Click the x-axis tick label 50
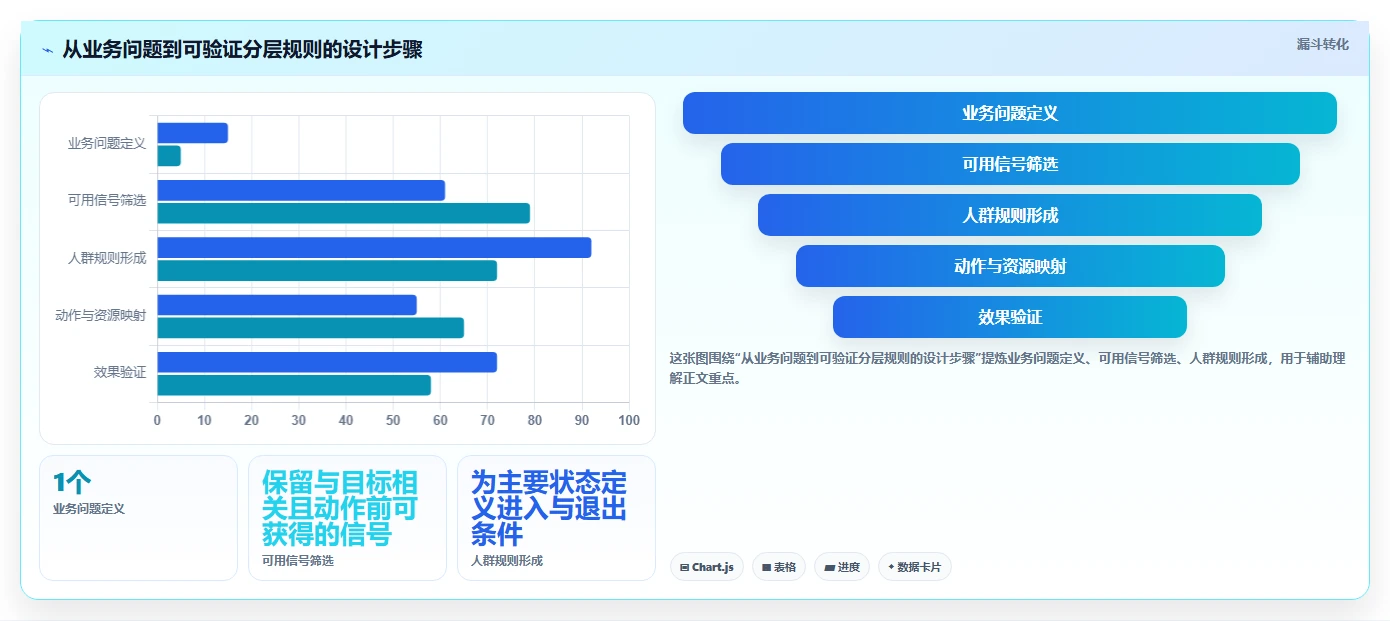The height and width of the screenshot is (621, 1390). point(393,421)
